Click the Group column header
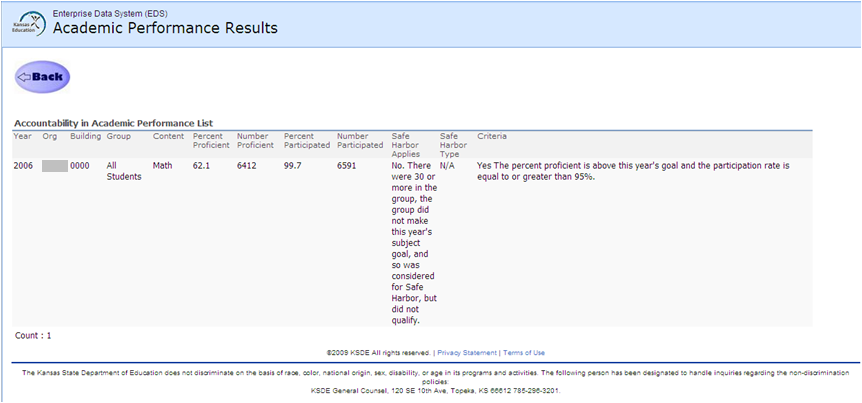The image size is (862, 403). pyautogui.click(x=119, y=136)
